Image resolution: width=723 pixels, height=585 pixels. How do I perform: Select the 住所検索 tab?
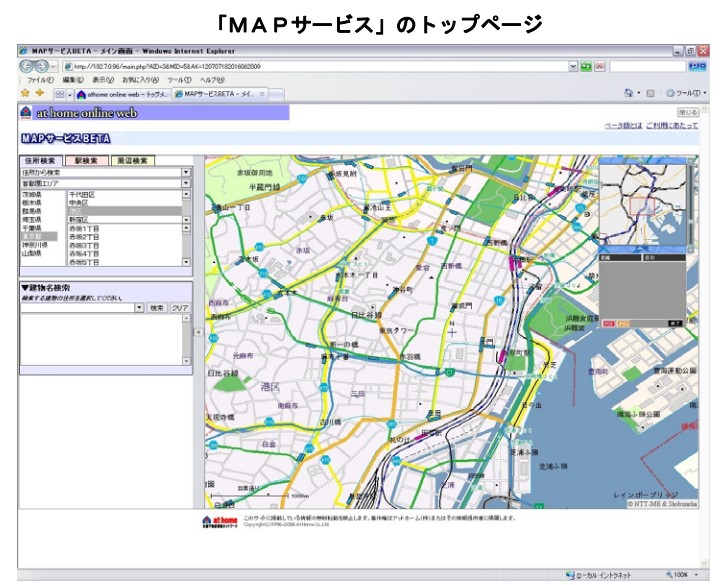point(41,161)
